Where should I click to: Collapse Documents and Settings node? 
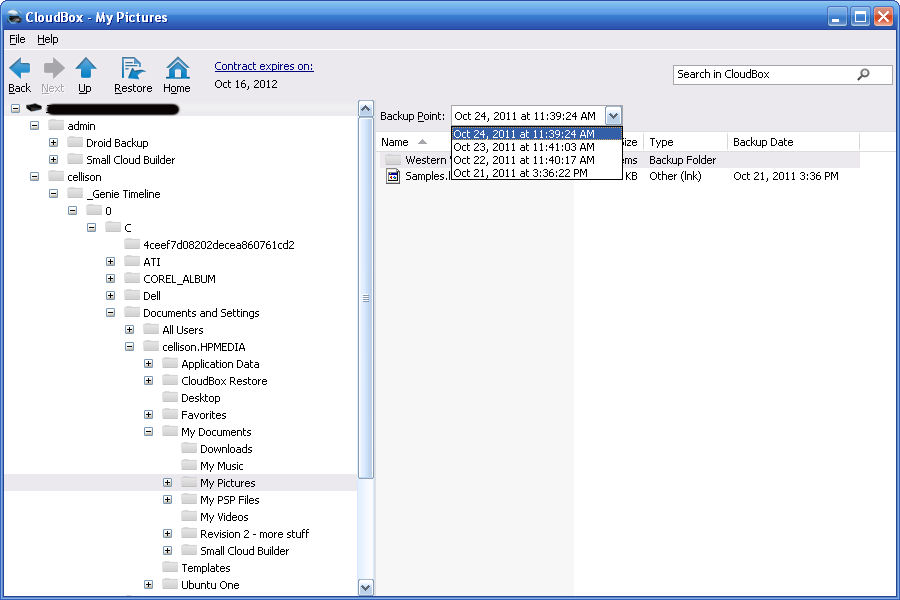click(x=110, y=312)
